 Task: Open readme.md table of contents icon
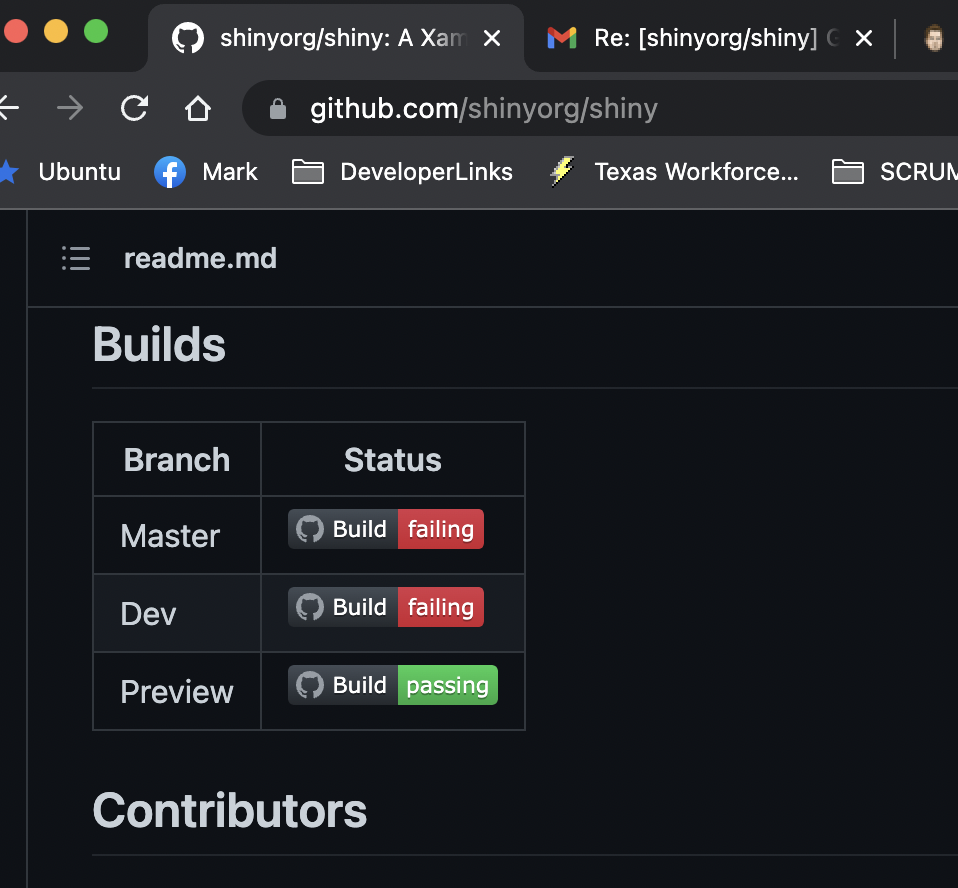point(76,259)
